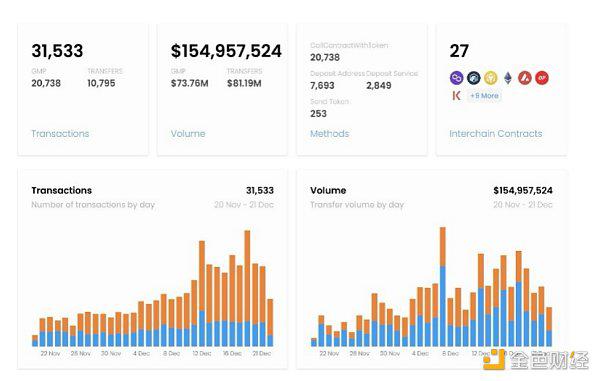Click the tallest bar in Volume chart
This screenshot has width=600, height=381.
(x=443, y=287)
